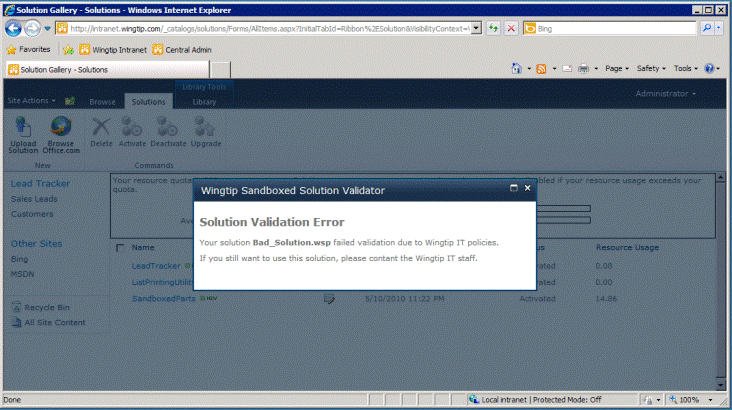Click the Stop loading red X icon
Image resolution: width=732 pixels, height=410 pixels.
tap(511, 28)
